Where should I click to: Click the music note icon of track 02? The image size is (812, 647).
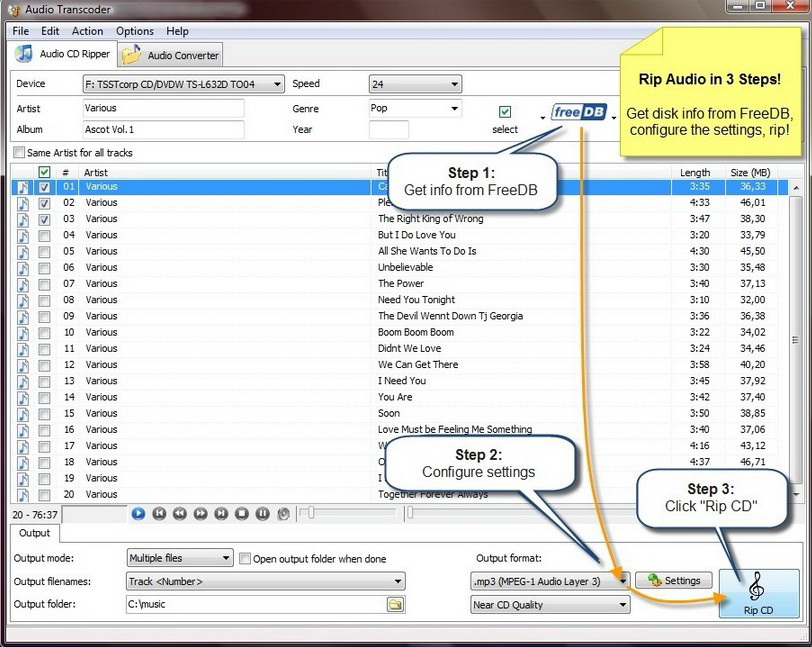(23, 204)
